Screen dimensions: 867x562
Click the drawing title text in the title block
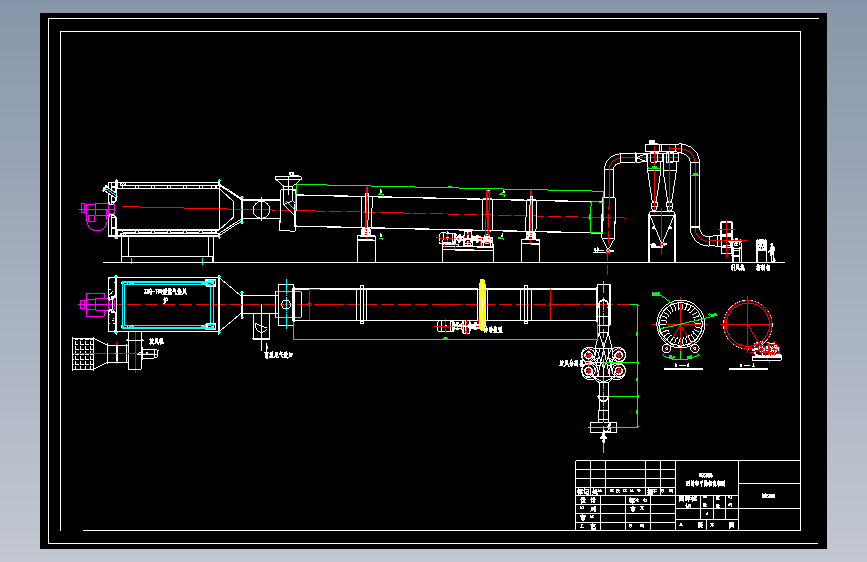(706, 480)
